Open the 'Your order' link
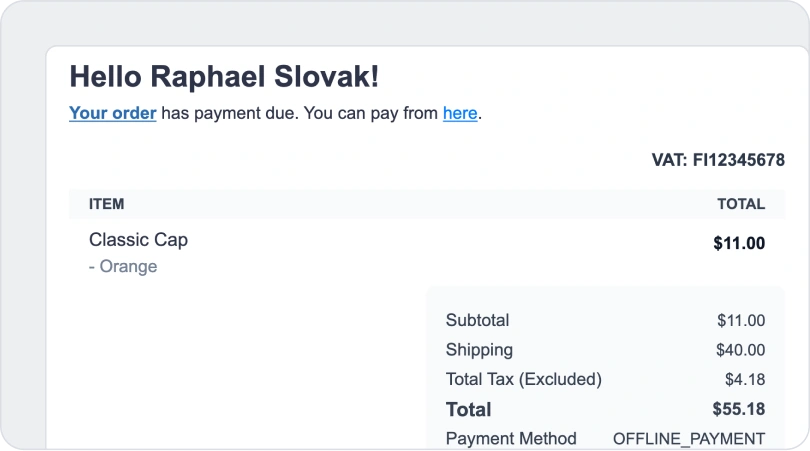This screenshot has height=451, width=810. coord(112,113)
